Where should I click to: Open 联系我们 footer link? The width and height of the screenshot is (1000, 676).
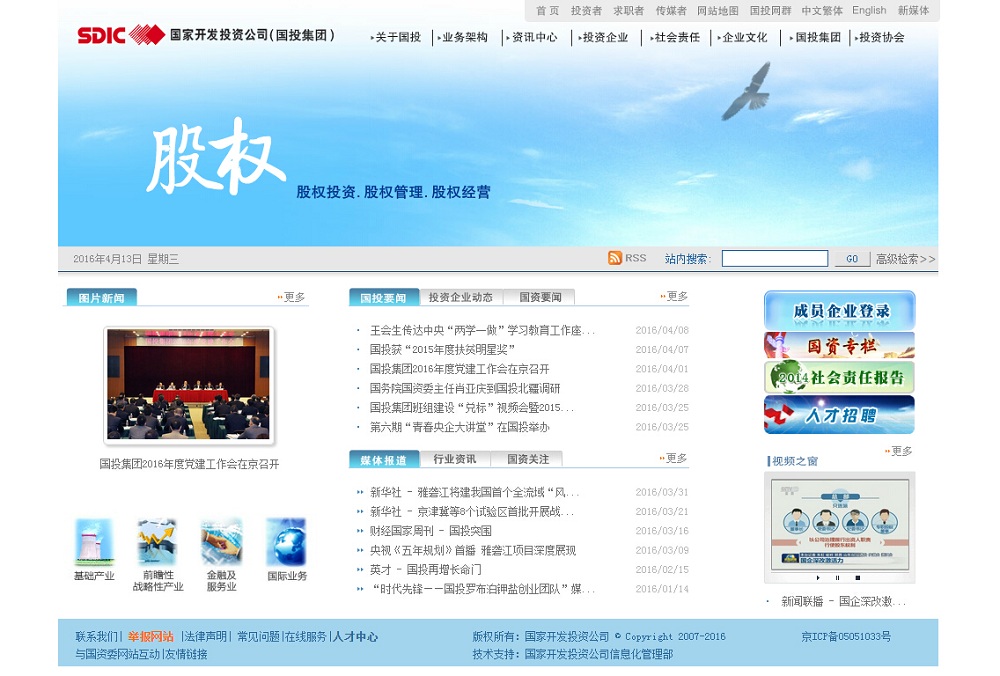pyautogui.click(x=96, y=636)
